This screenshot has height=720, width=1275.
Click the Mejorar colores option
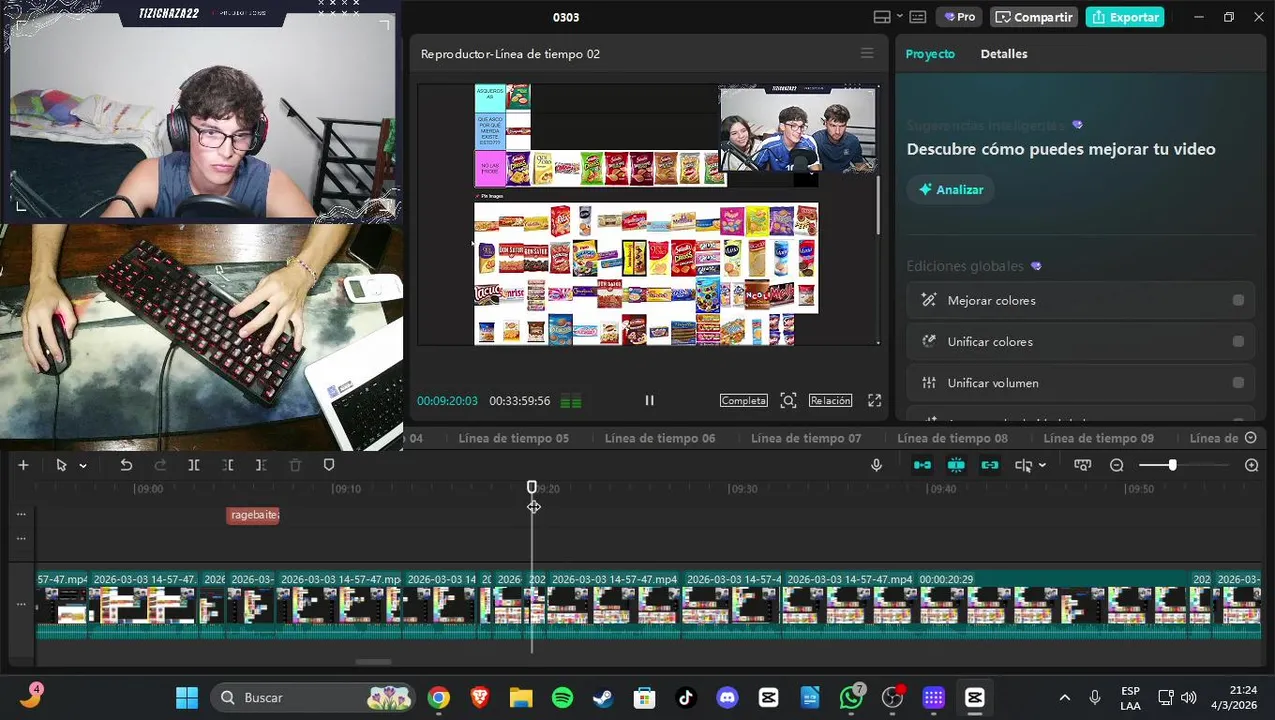coord(1080,300)
